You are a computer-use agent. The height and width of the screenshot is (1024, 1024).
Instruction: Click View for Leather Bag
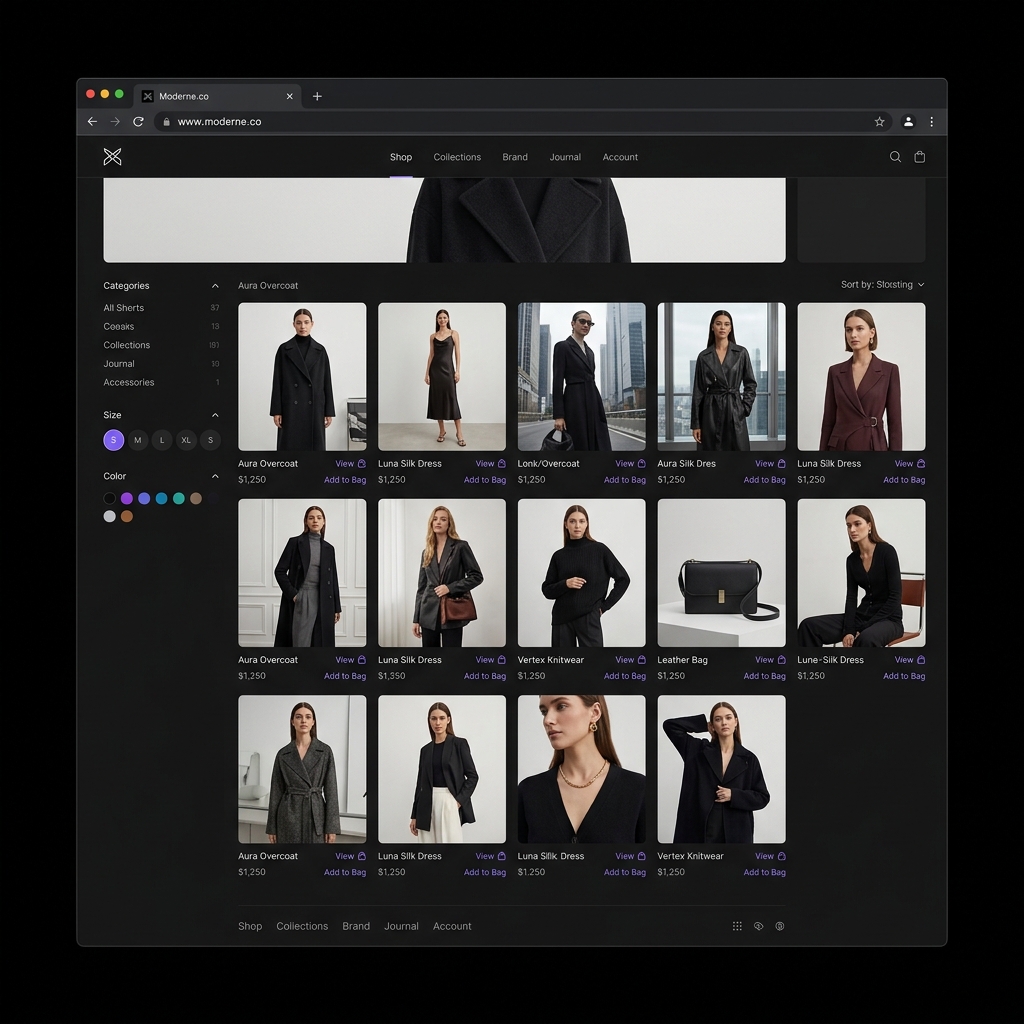[764, 660]
